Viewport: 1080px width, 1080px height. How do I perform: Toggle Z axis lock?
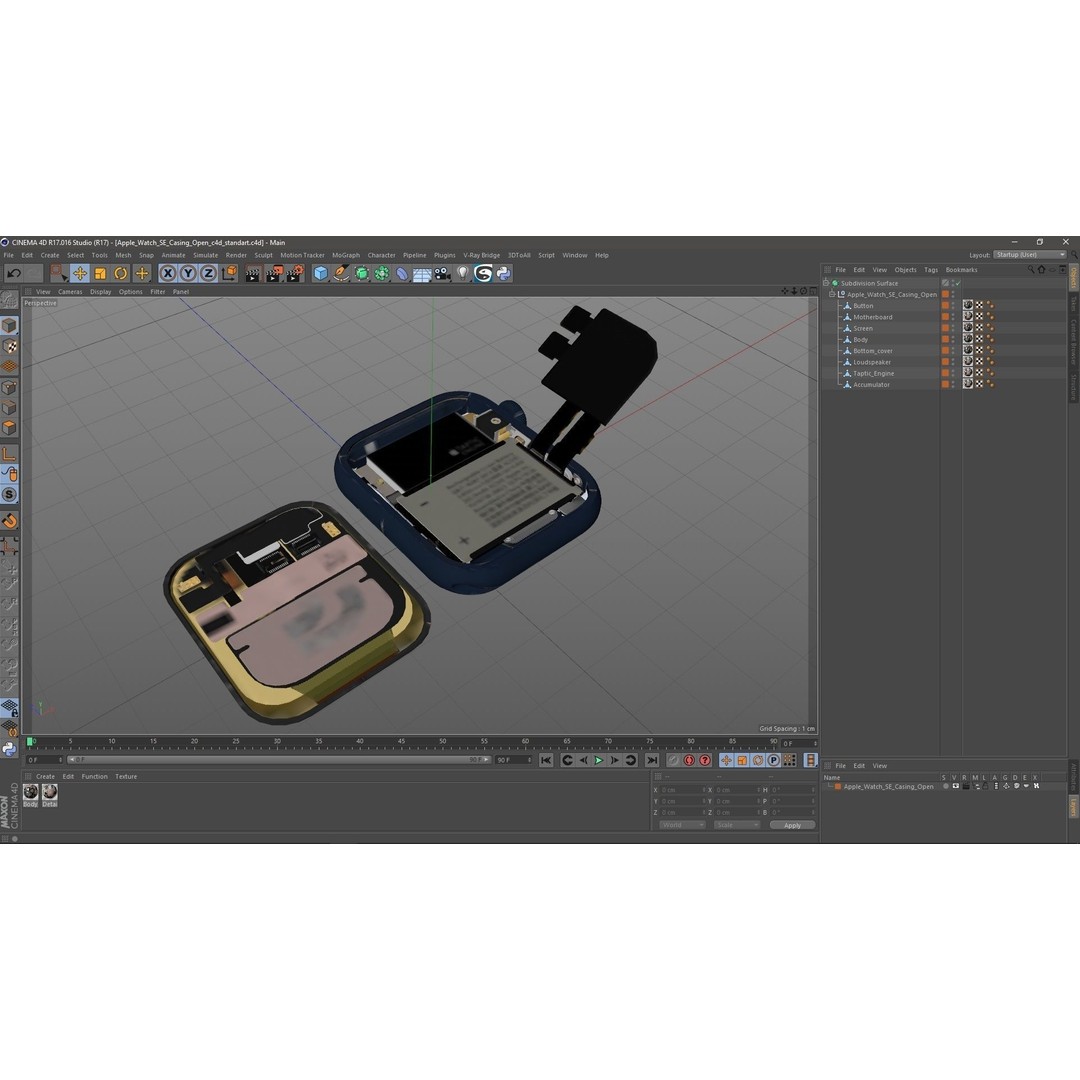pos(208,273)
